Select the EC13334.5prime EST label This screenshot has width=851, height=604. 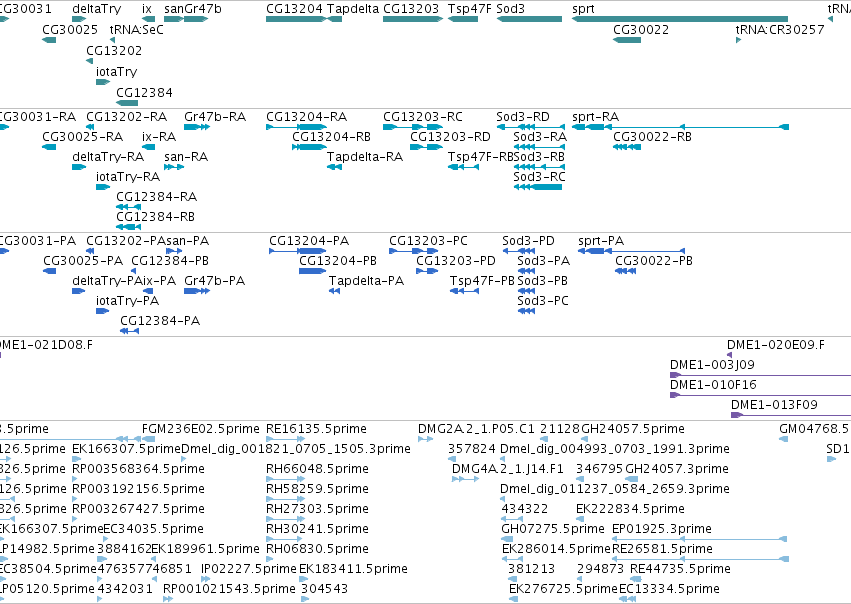coord(669,589)
